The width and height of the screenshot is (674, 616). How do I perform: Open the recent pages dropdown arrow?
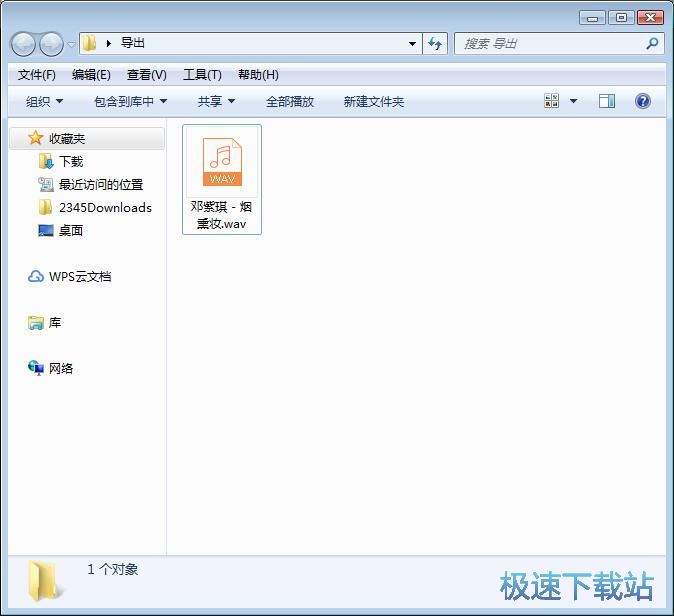click(72, 44)
